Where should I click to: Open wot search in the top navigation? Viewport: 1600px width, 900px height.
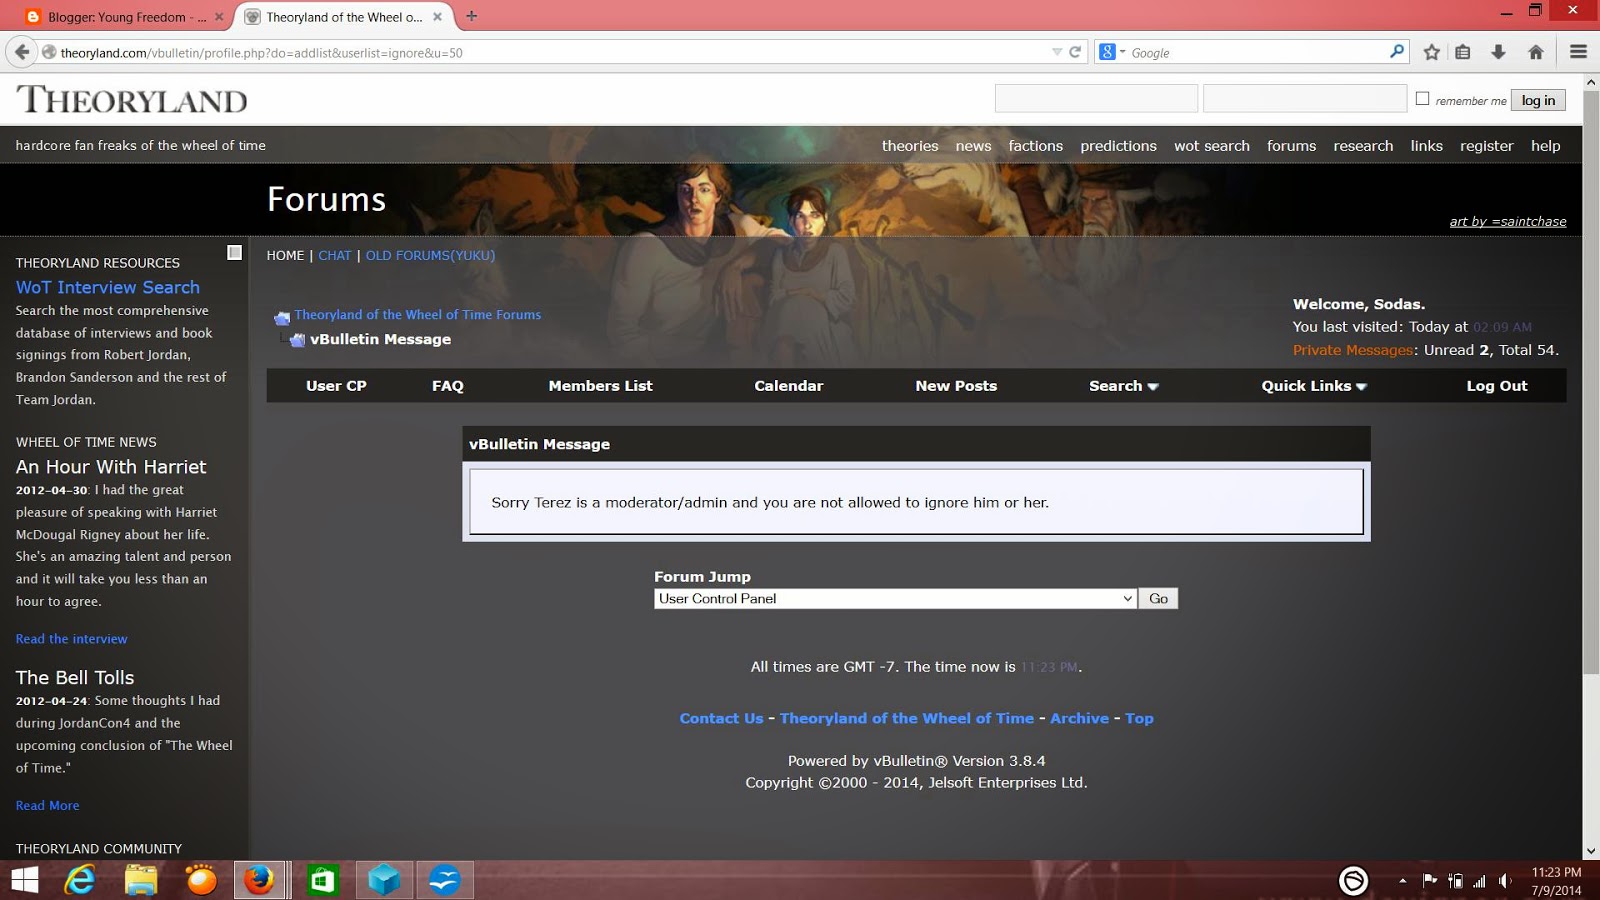coord(1212,146)
